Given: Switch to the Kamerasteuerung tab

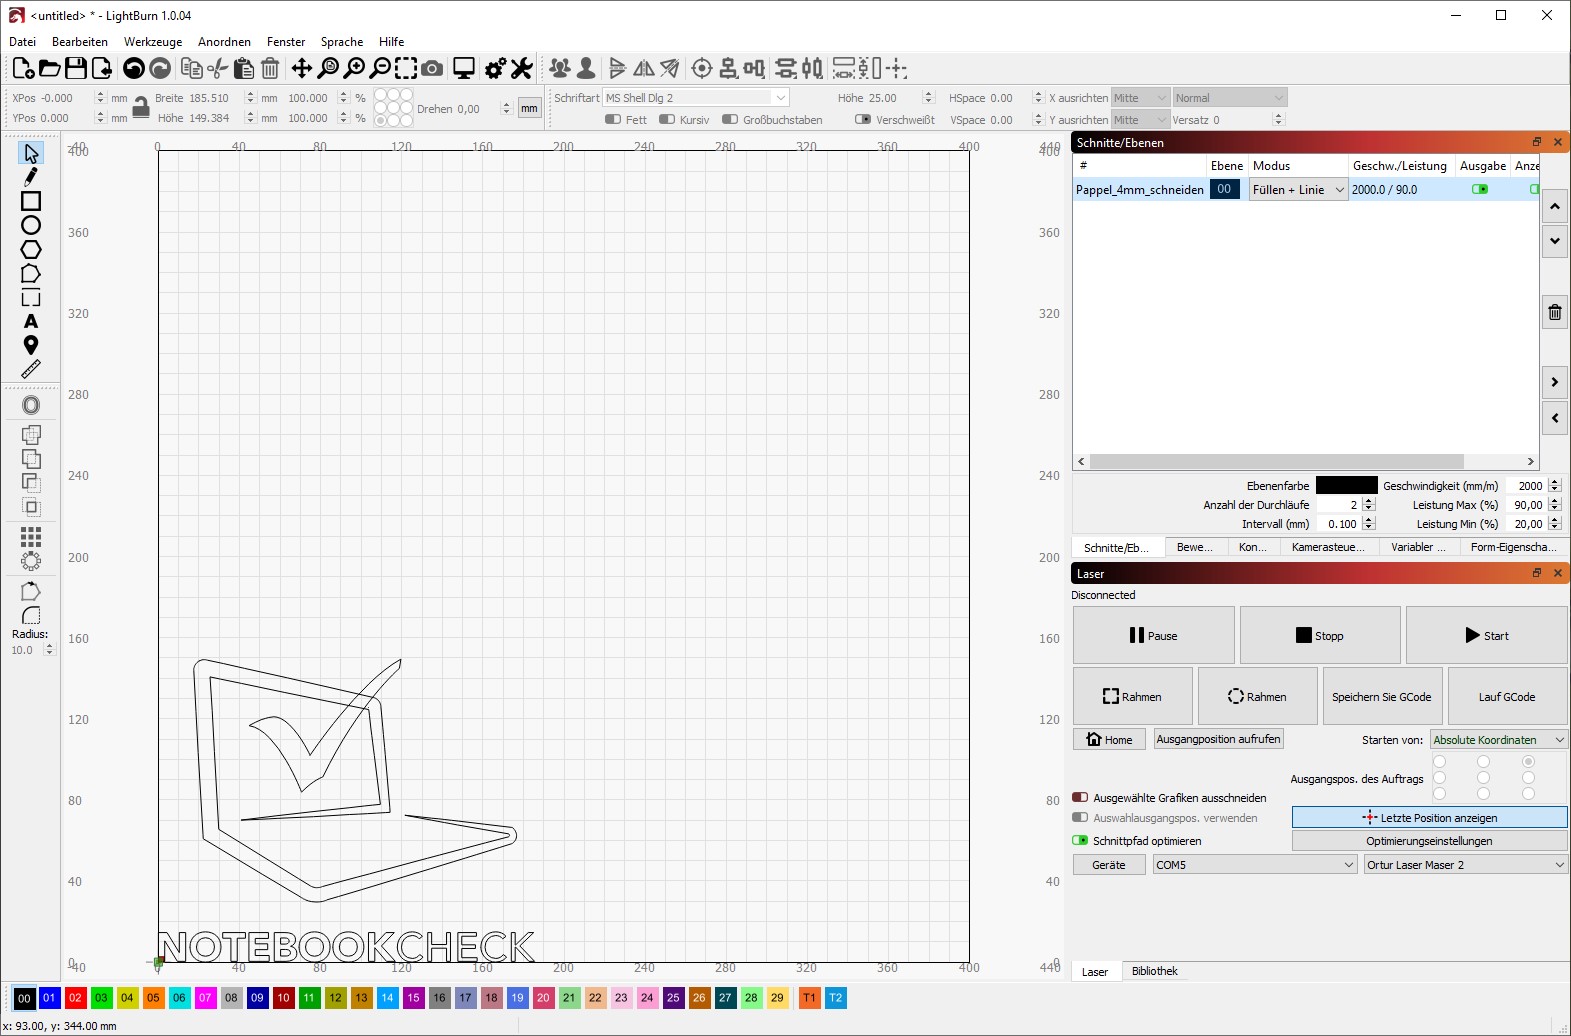Looking at the screenshot, I should tap(1328, 547).
